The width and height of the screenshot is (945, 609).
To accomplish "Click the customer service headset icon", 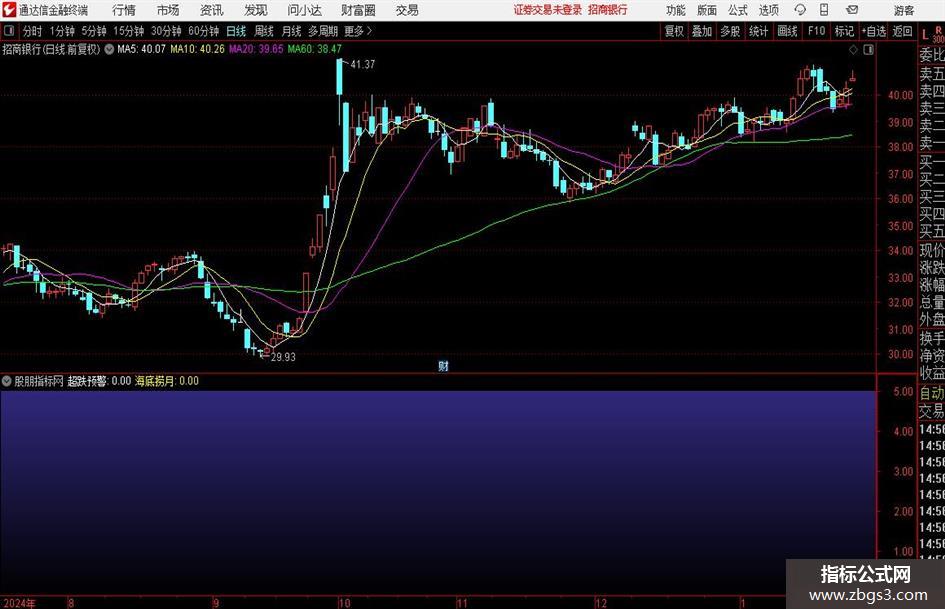I will click(800, 10).
